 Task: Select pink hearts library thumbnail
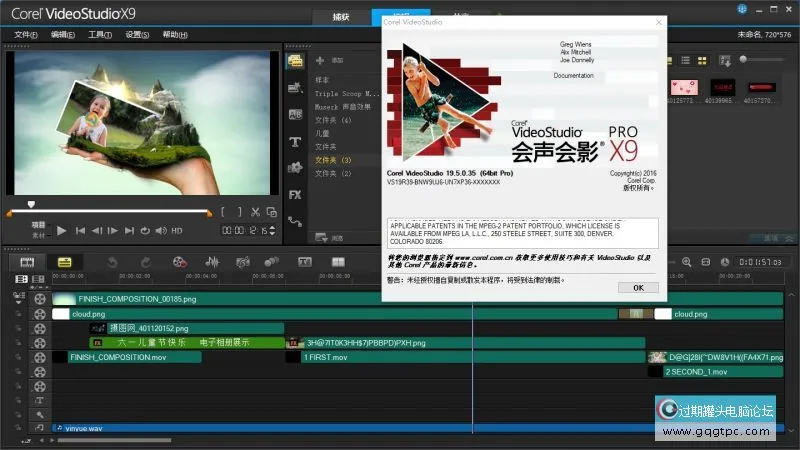tap(684, 88)
